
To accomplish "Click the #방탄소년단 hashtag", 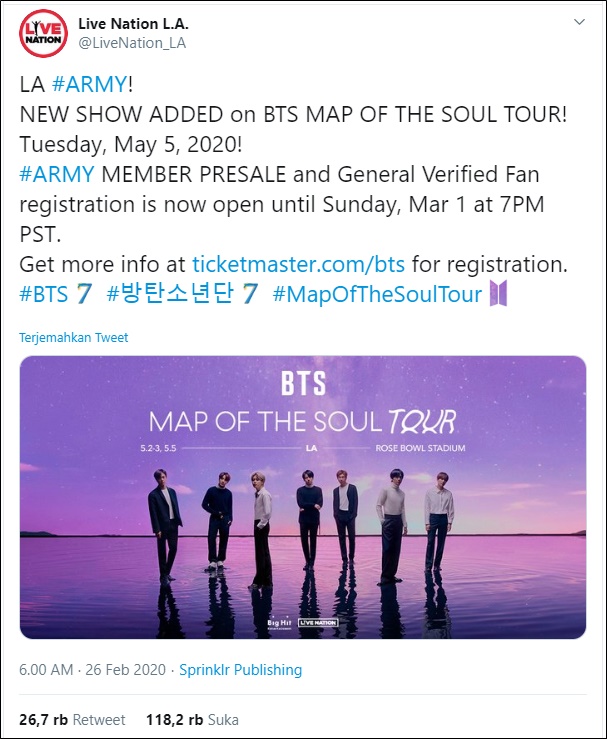I will pyautogui.click(x=170, y=294).
